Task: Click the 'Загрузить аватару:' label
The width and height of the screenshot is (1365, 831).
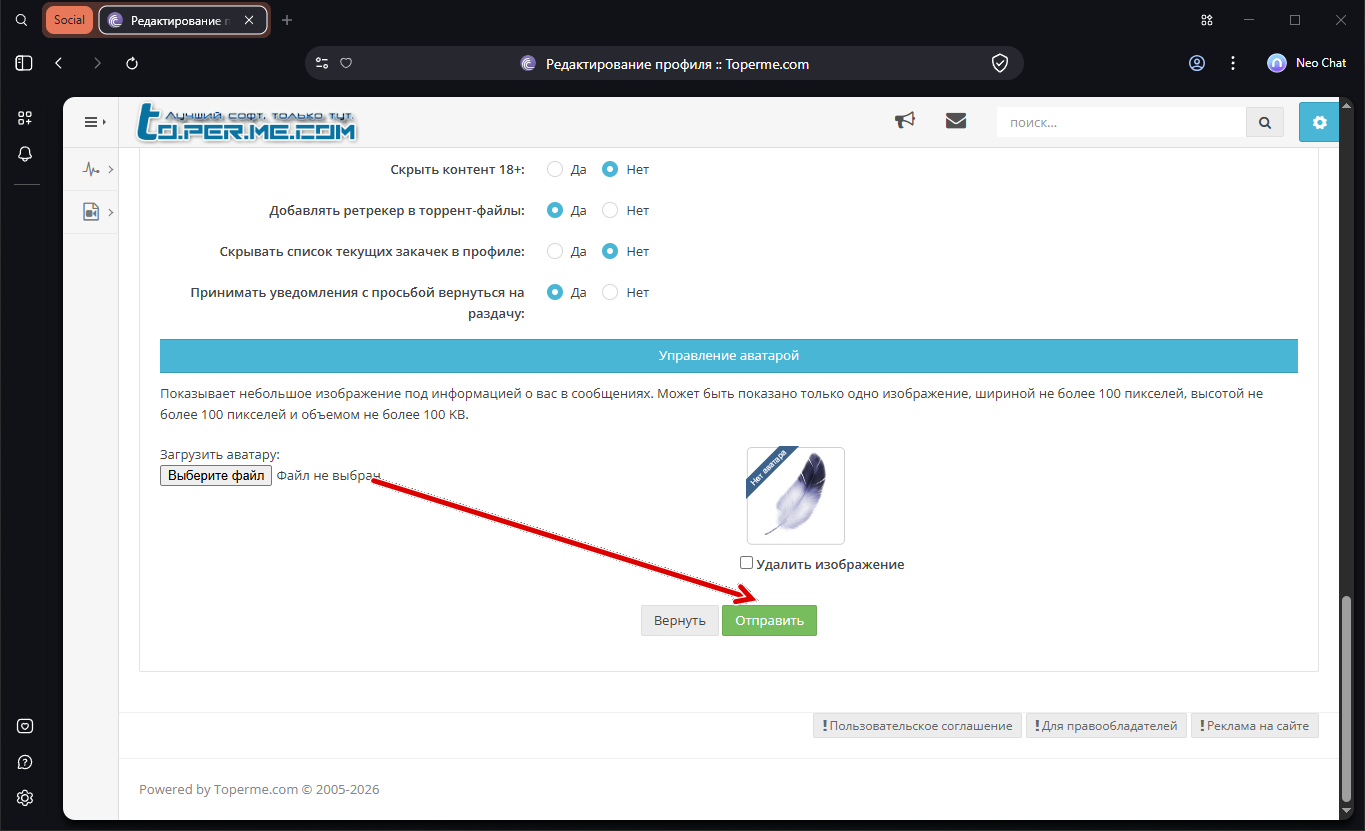Action: [x=220, y=455]
